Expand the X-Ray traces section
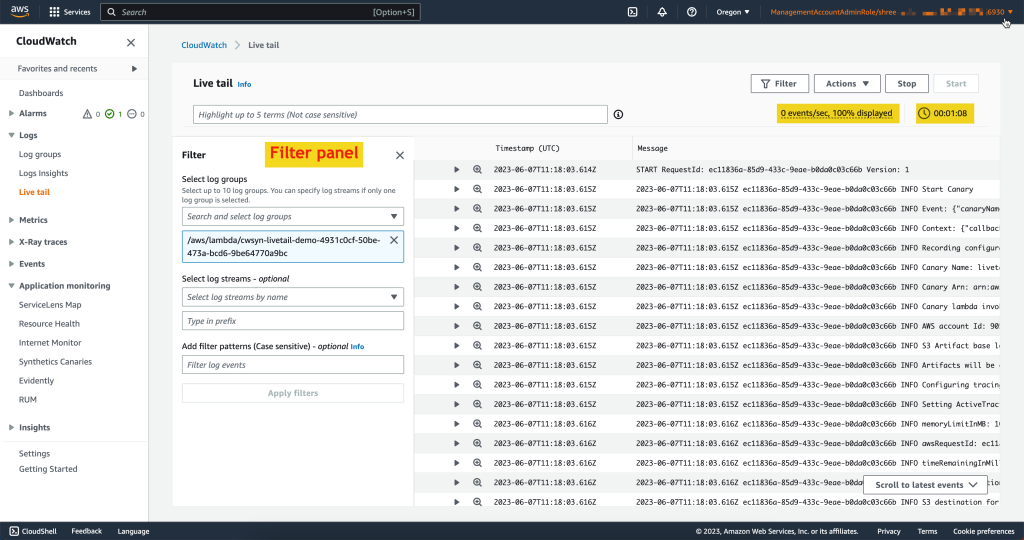Screen dimensions: 1024x540 (11, 242)
